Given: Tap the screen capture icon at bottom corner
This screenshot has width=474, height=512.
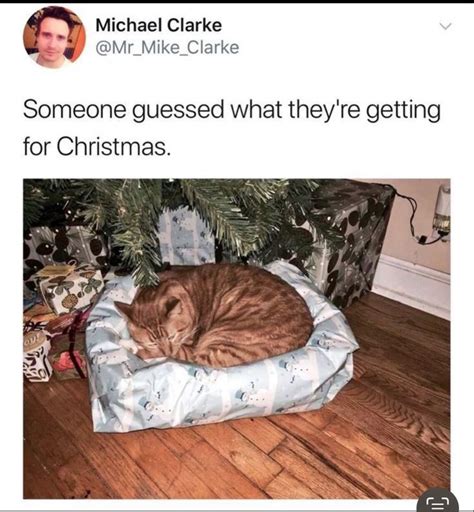Looking at the screenshot, I should tap(438, 502).
